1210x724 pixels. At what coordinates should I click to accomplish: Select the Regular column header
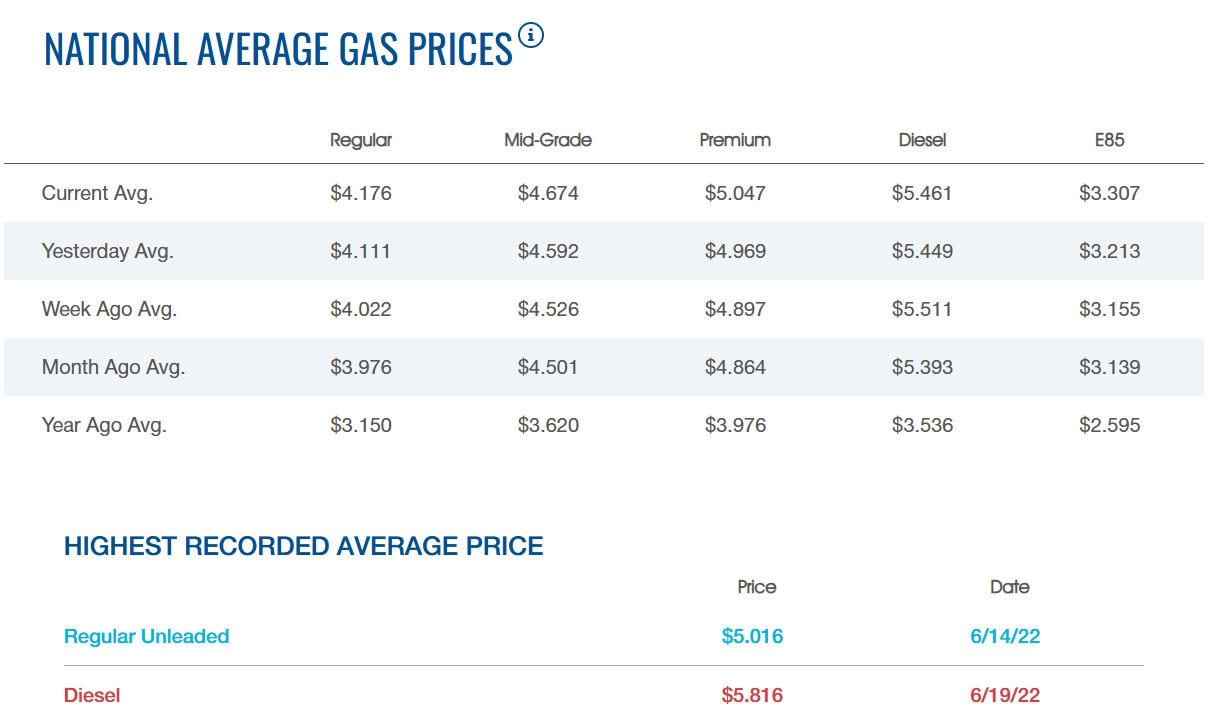point(361,140)
